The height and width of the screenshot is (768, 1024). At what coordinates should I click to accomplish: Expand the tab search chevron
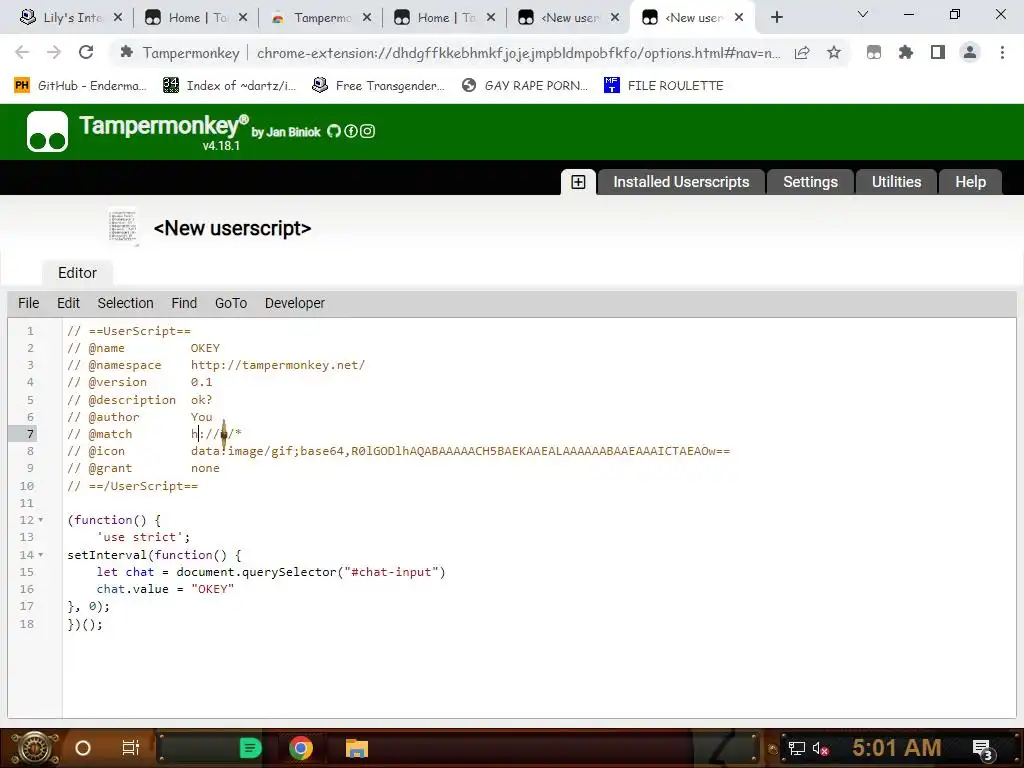pos(863,14)
